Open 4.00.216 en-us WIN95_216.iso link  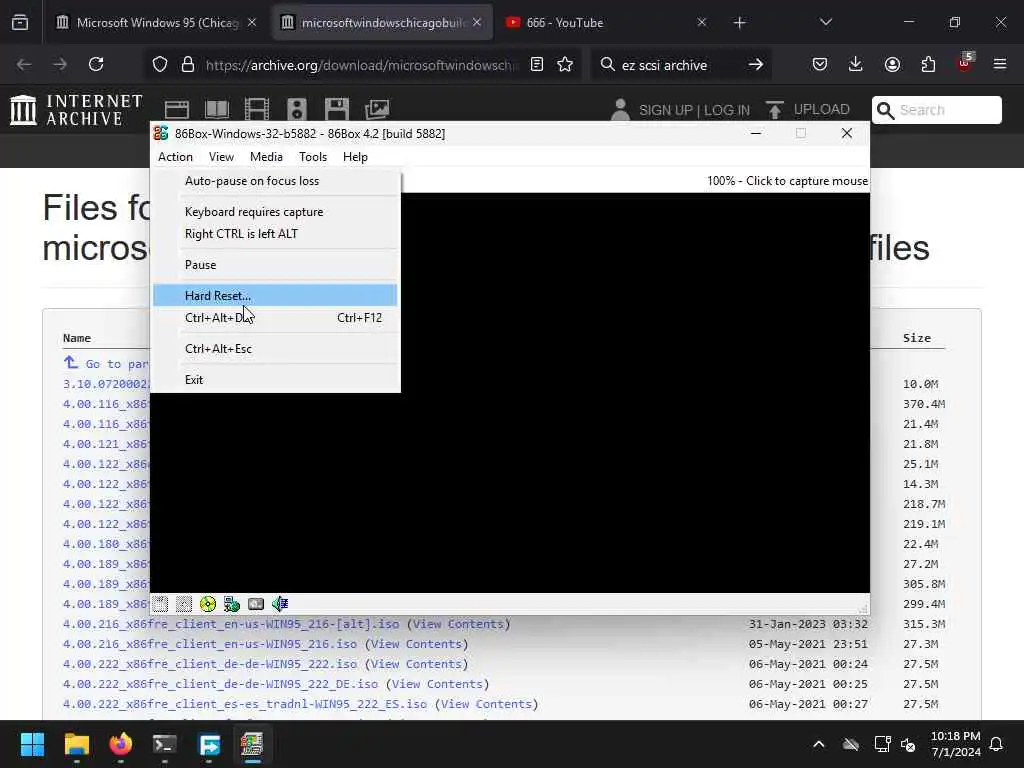coord(210,644)
